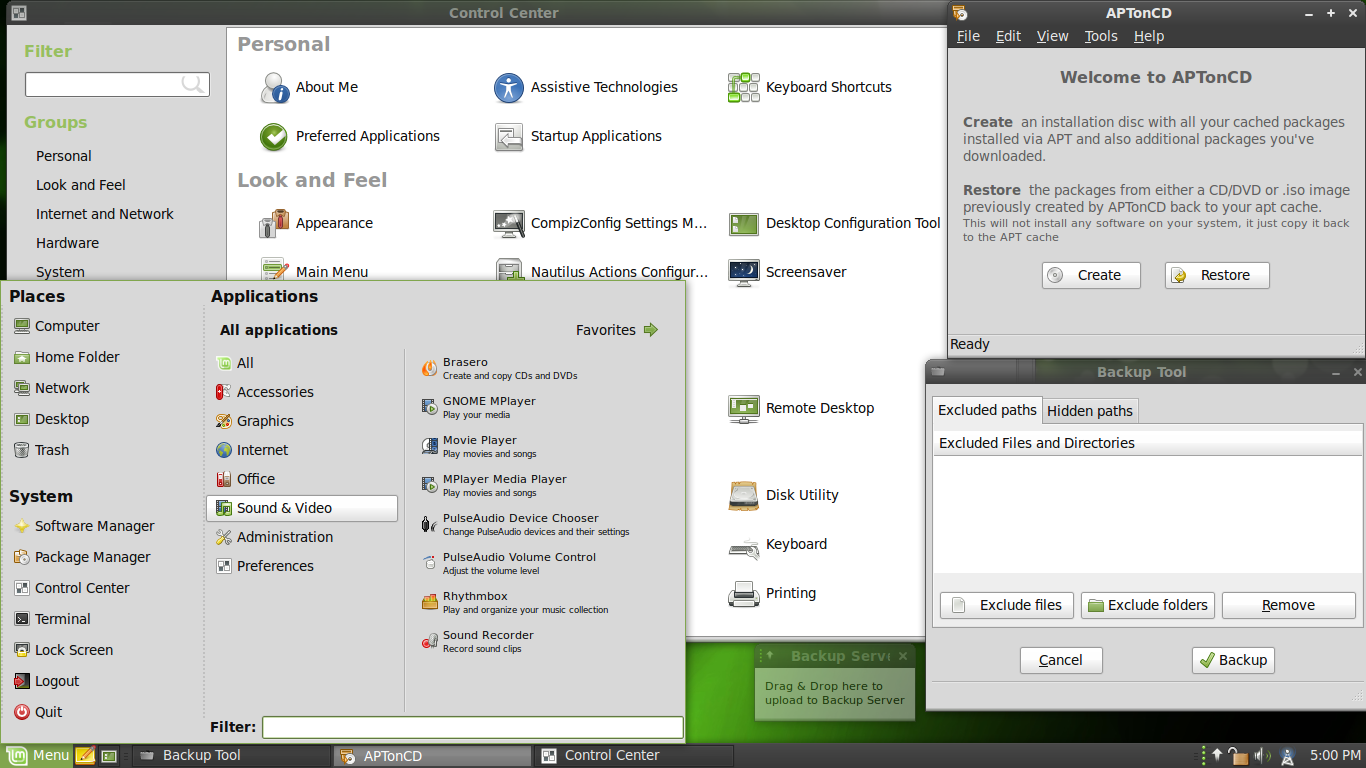Image resolution: width=1366 pixels, height=768 pixels.
Task: Open Keyboard Shortcuts in Control Center
Action: tap(810, 87)
